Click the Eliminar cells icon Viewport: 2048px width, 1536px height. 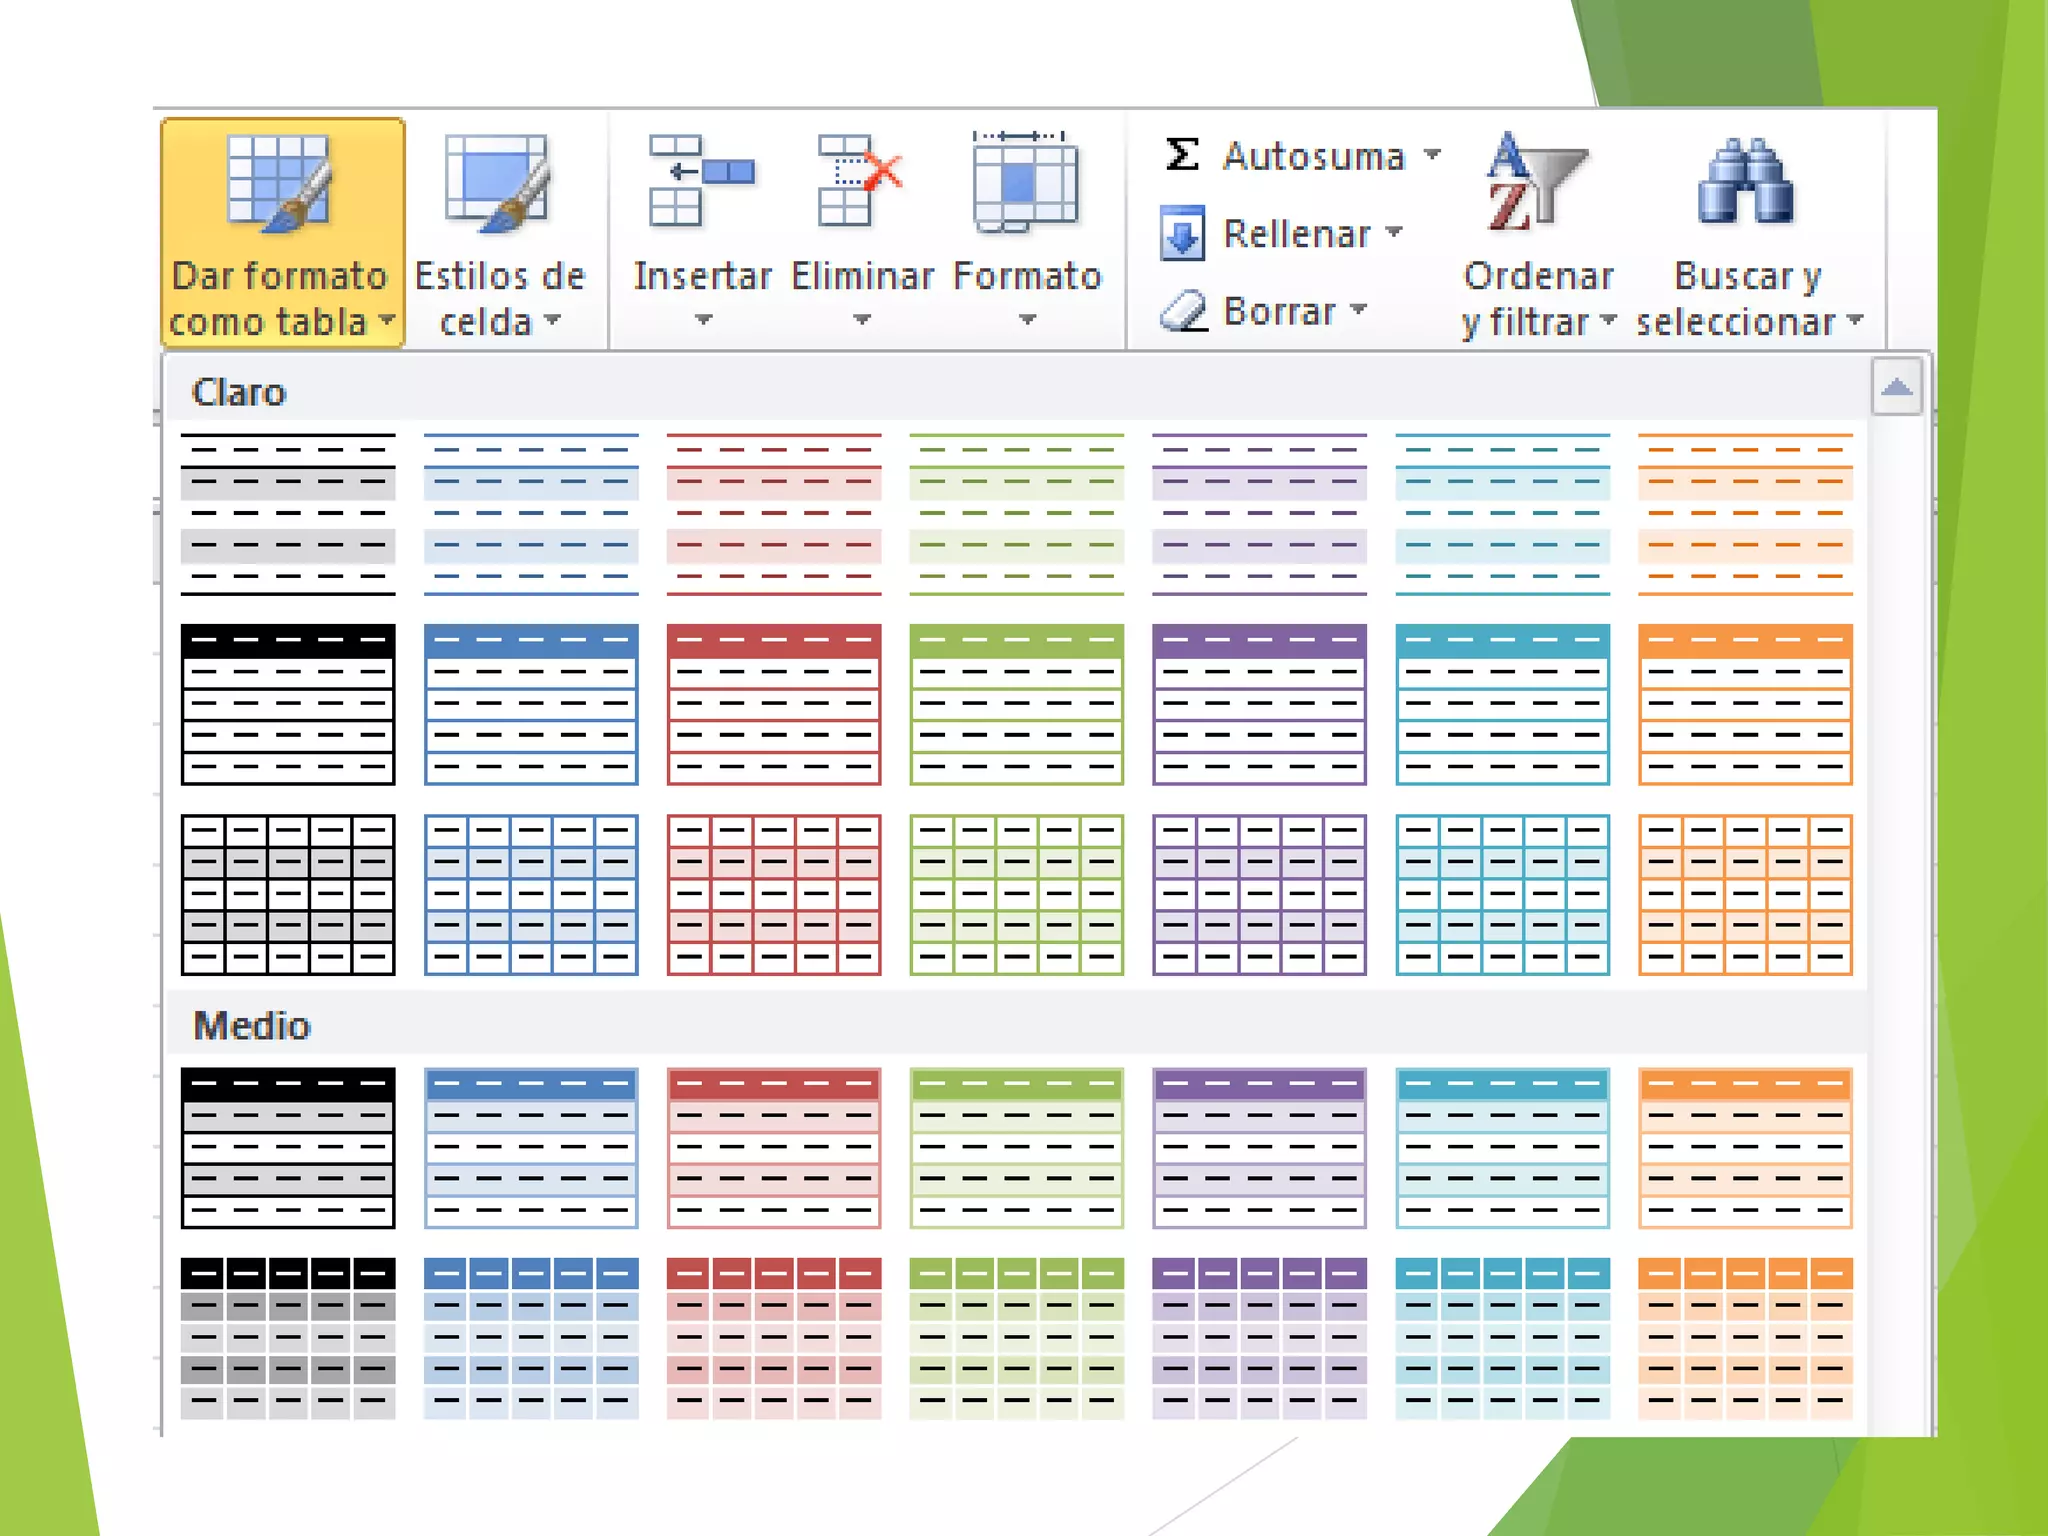coord(858,182)
